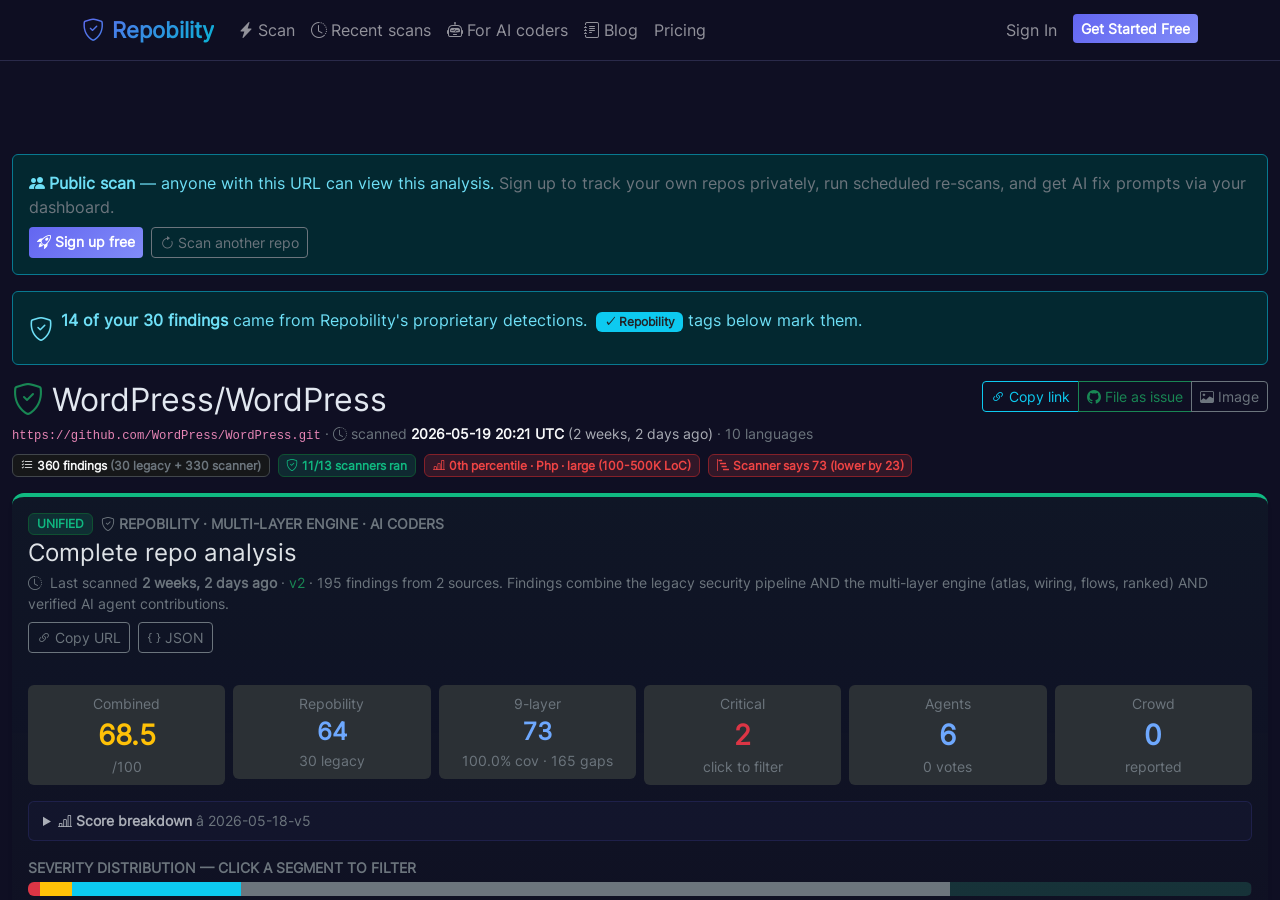Image resolution: width=1280 pixels, height=900 pixels.
Task: Click the link icon in Copy link
Action: pyautogui.click(x=998, y=397)
